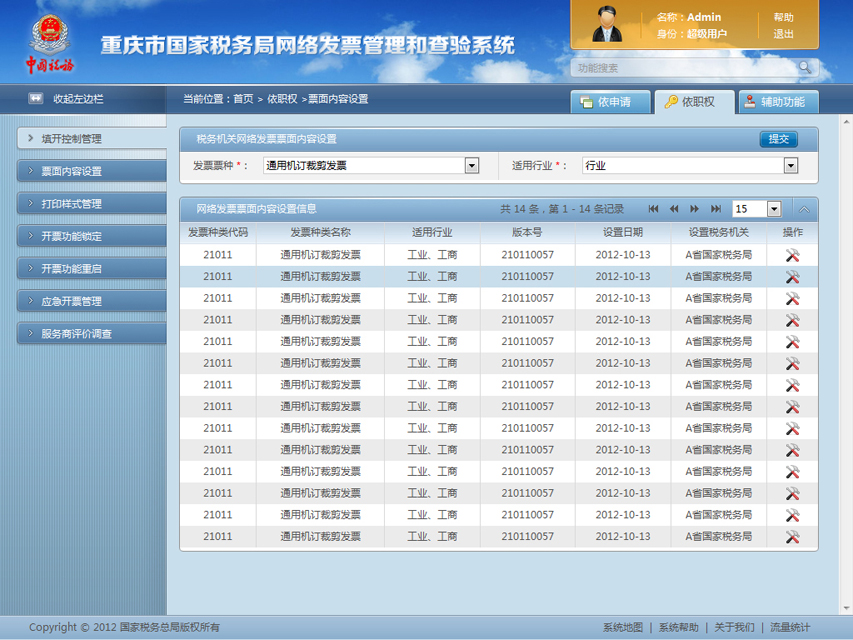This screenshot has height=640, width=853.
Task: Click the 设置税务机关 column header
Action: pyautogui.click(x=719, y=232)
